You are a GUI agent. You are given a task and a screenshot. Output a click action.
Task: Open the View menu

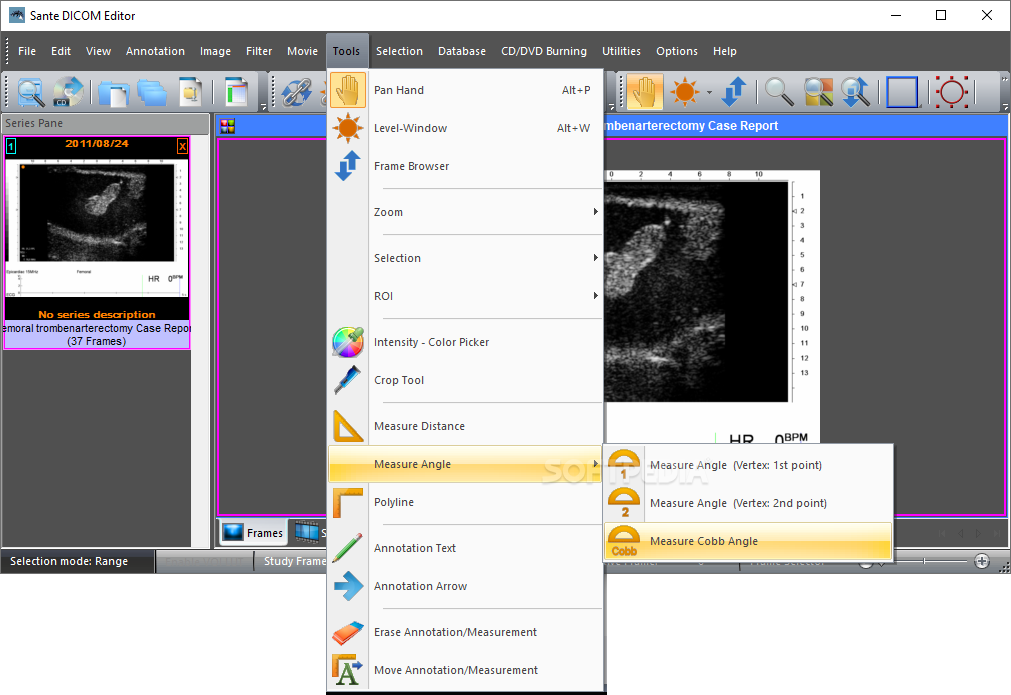99,51
